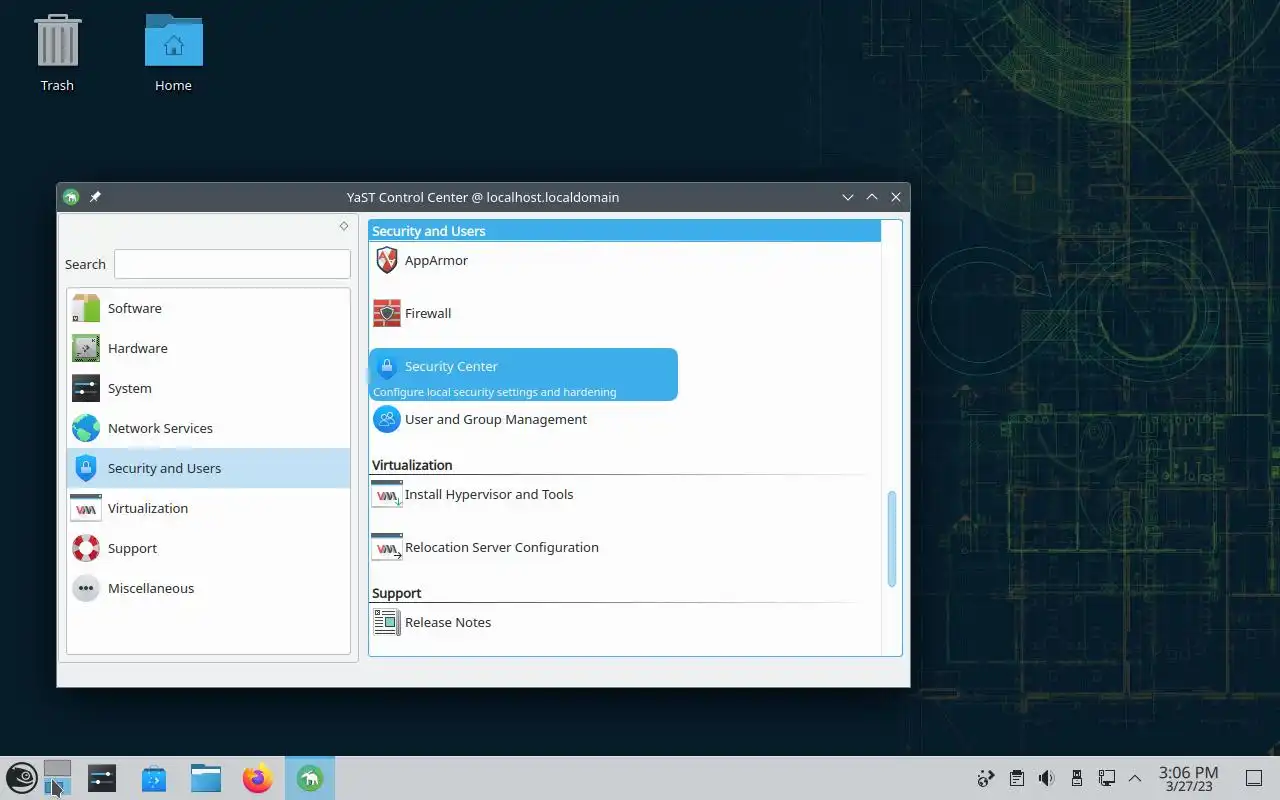Open Dolphin file manager from taskbar
This screenshot has width=1280, height=800.
coord(206,778)
